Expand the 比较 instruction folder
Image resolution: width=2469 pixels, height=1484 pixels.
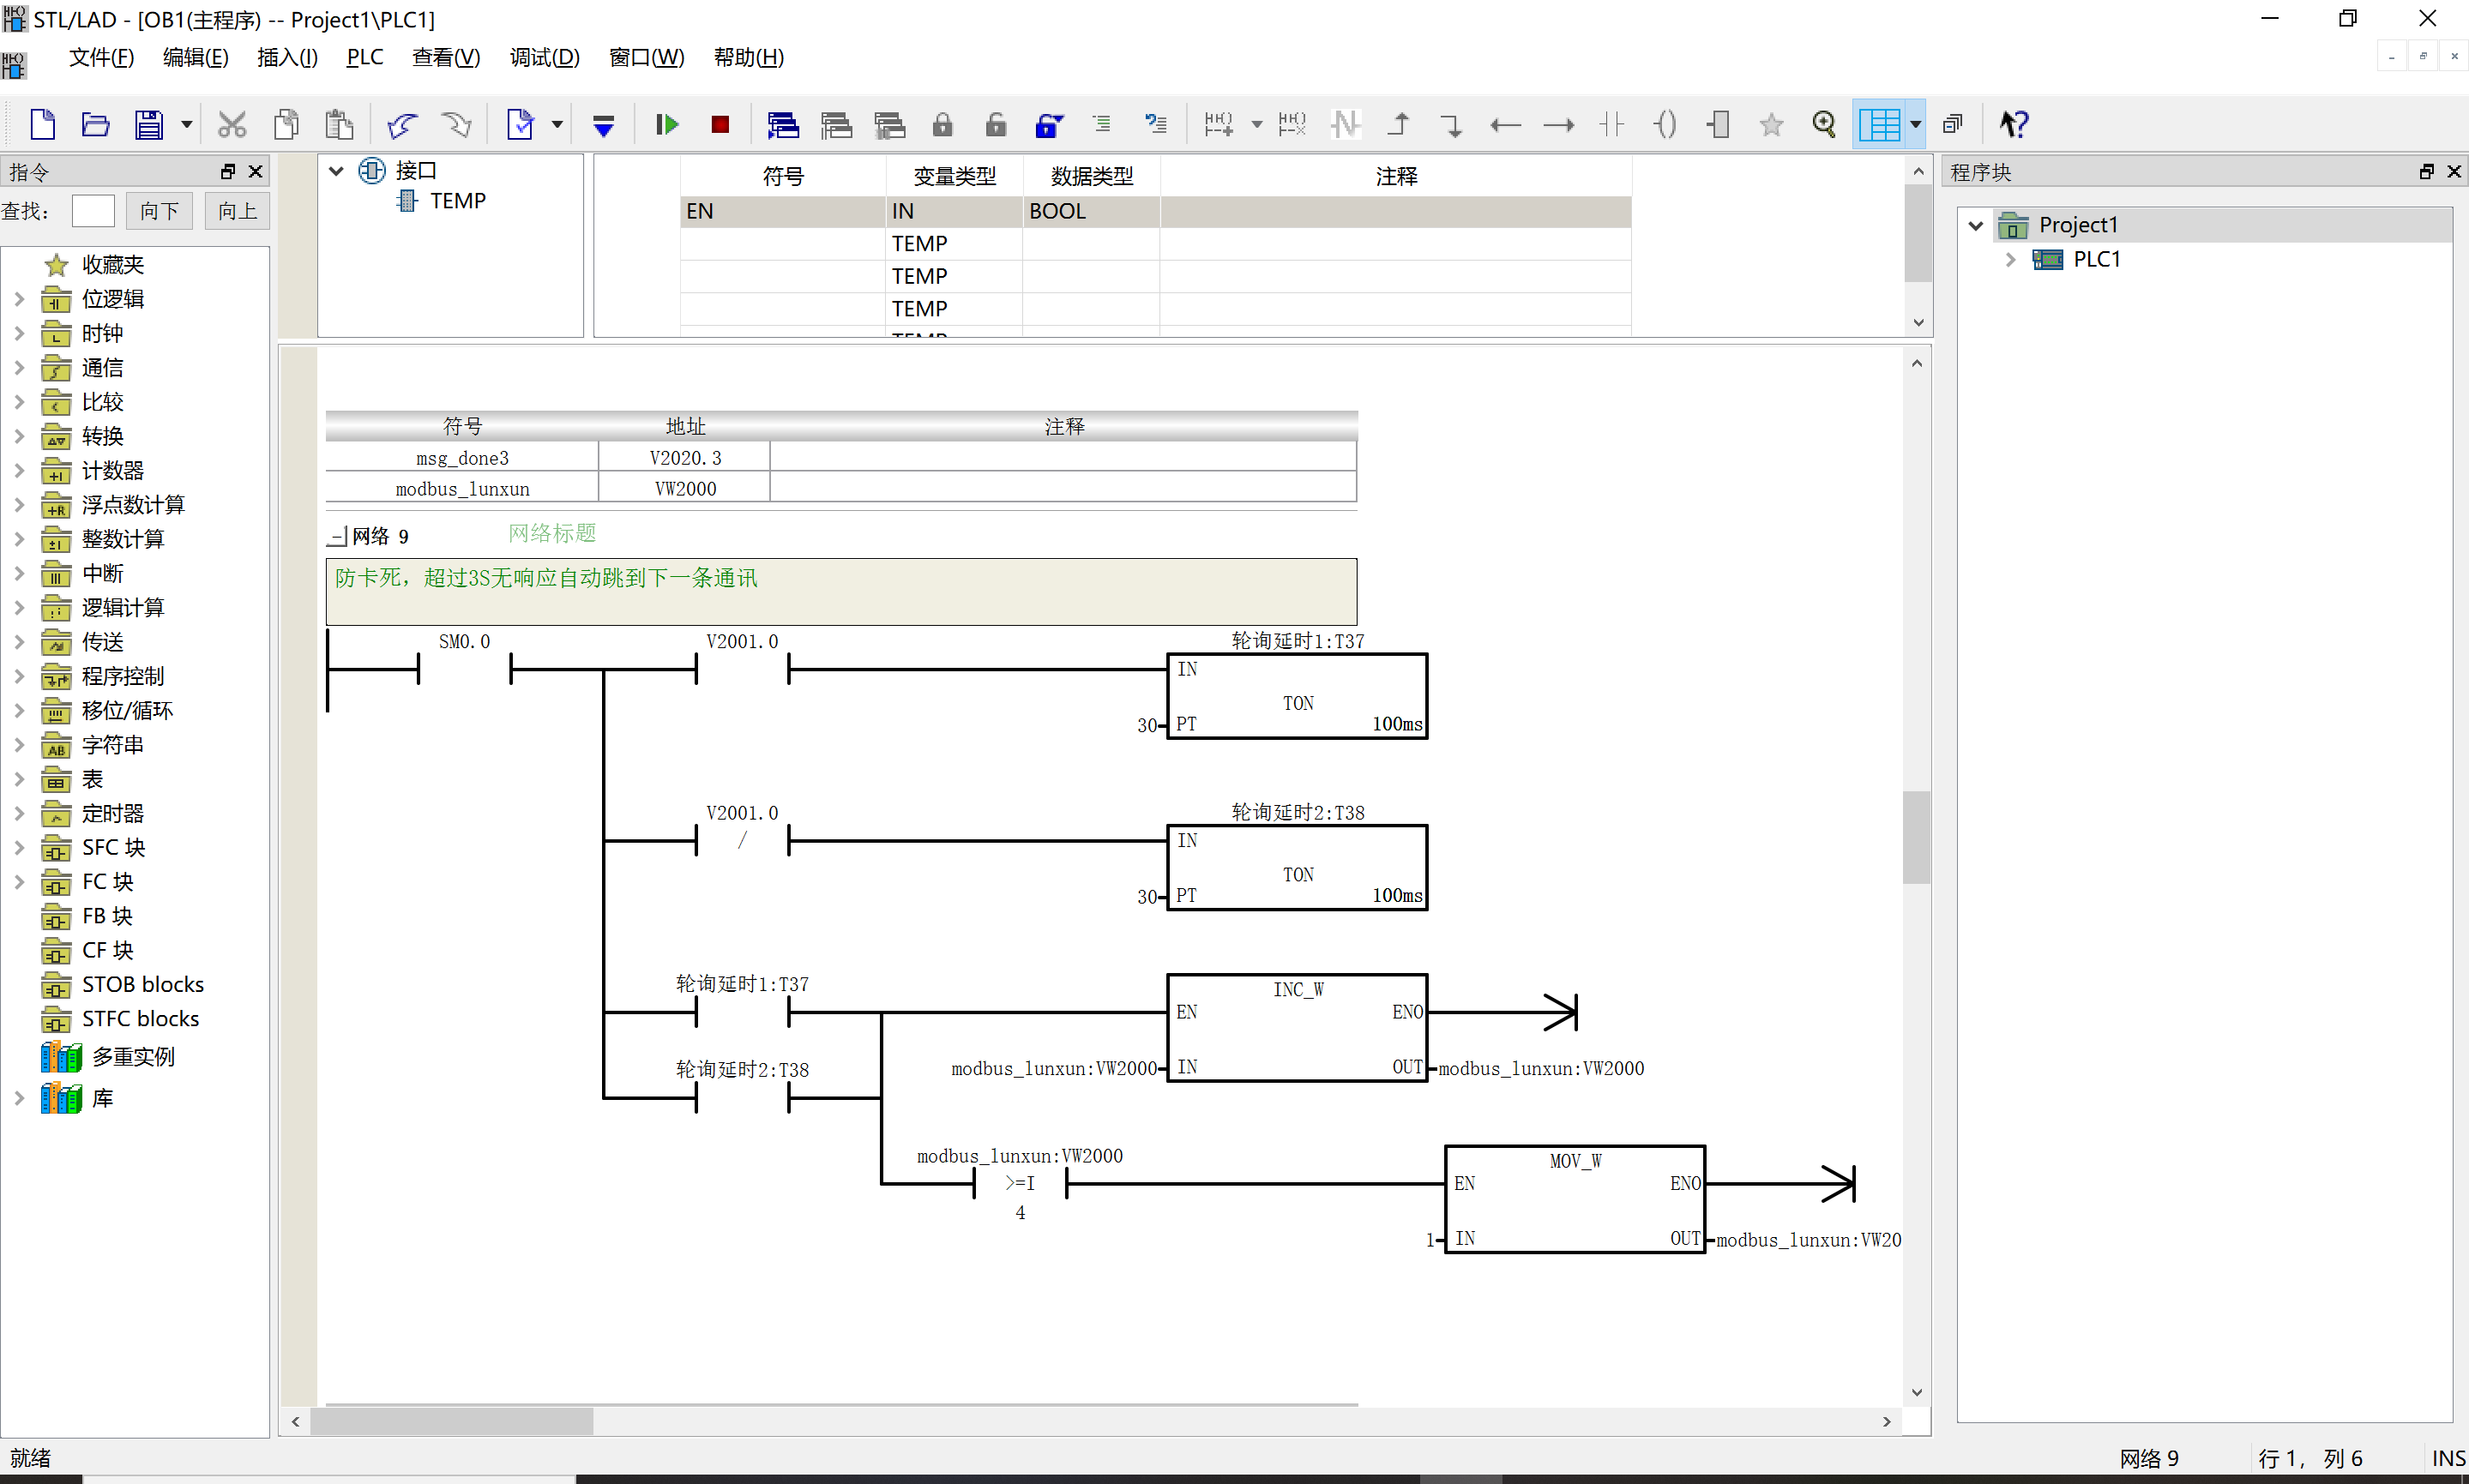coord(19,401)
